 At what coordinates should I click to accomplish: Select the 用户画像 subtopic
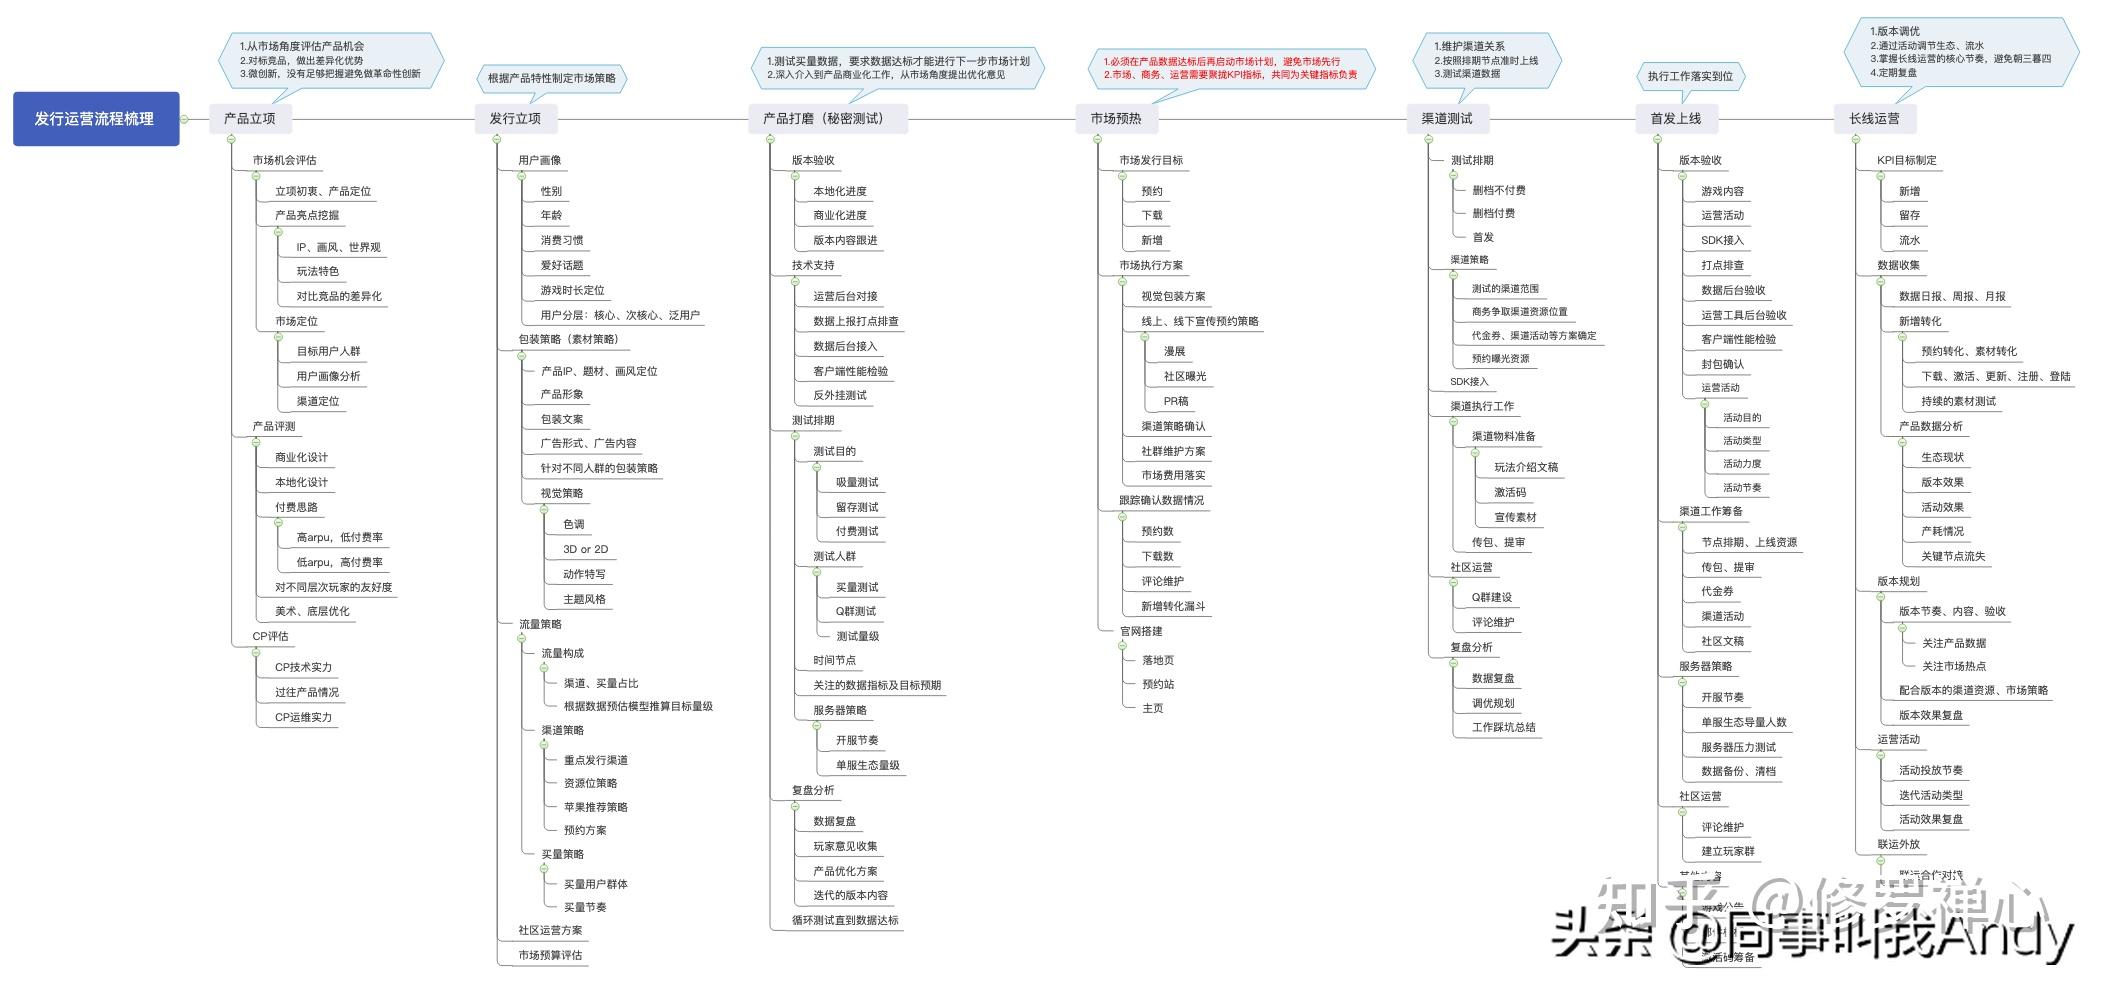pos(540,160)
